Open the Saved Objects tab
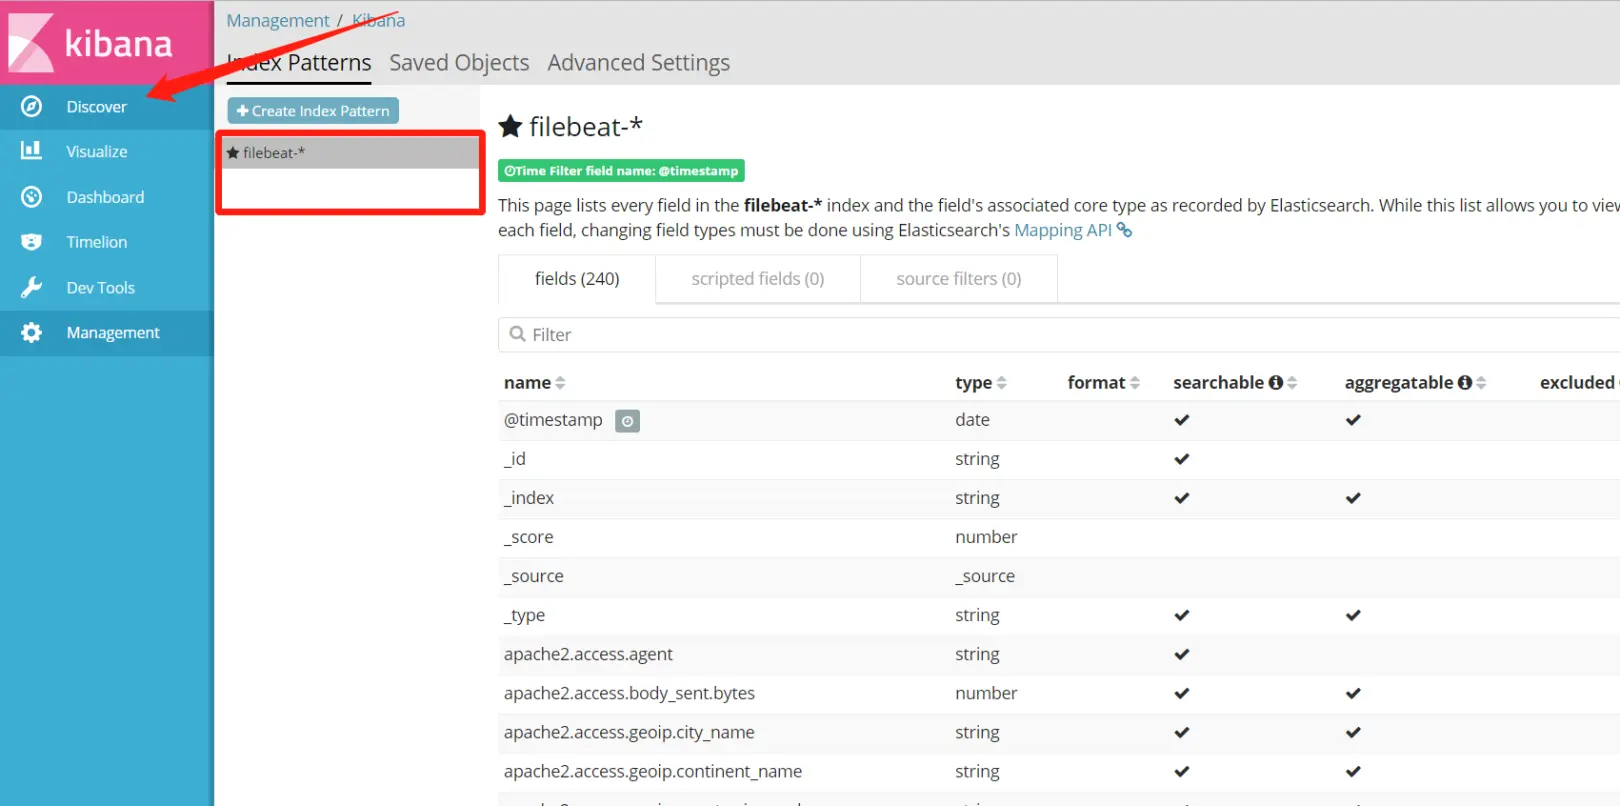Viewport: 1620px width, 806px height. 459,63
